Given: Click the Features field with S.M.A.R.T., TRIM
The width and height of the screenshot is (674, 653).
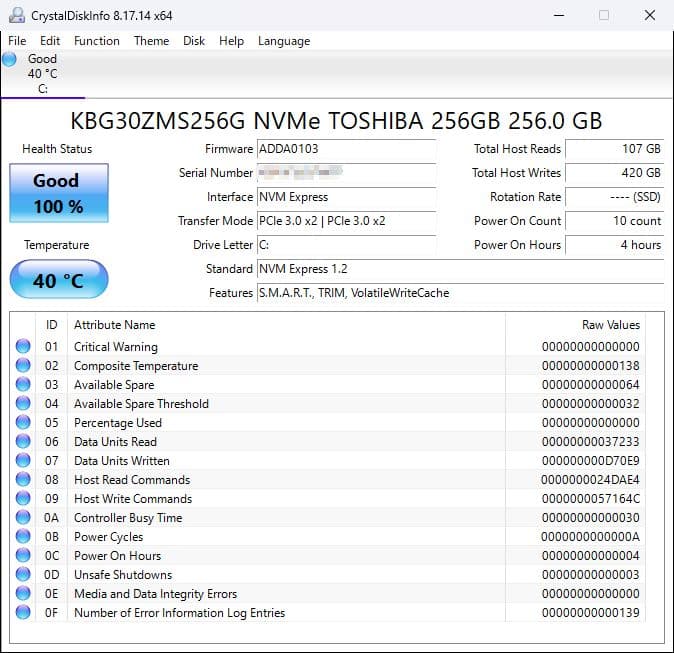Looking at the screenshot, I should (x=460, y=293).
